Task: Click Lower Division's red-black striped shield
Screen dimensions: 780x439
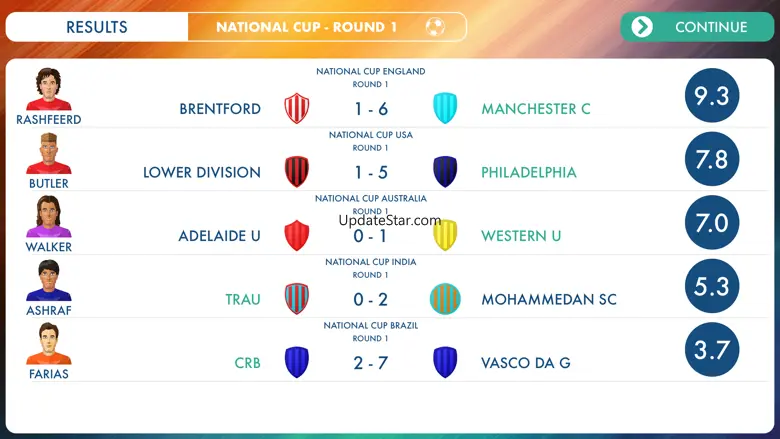Action: [x=297, y=172]
